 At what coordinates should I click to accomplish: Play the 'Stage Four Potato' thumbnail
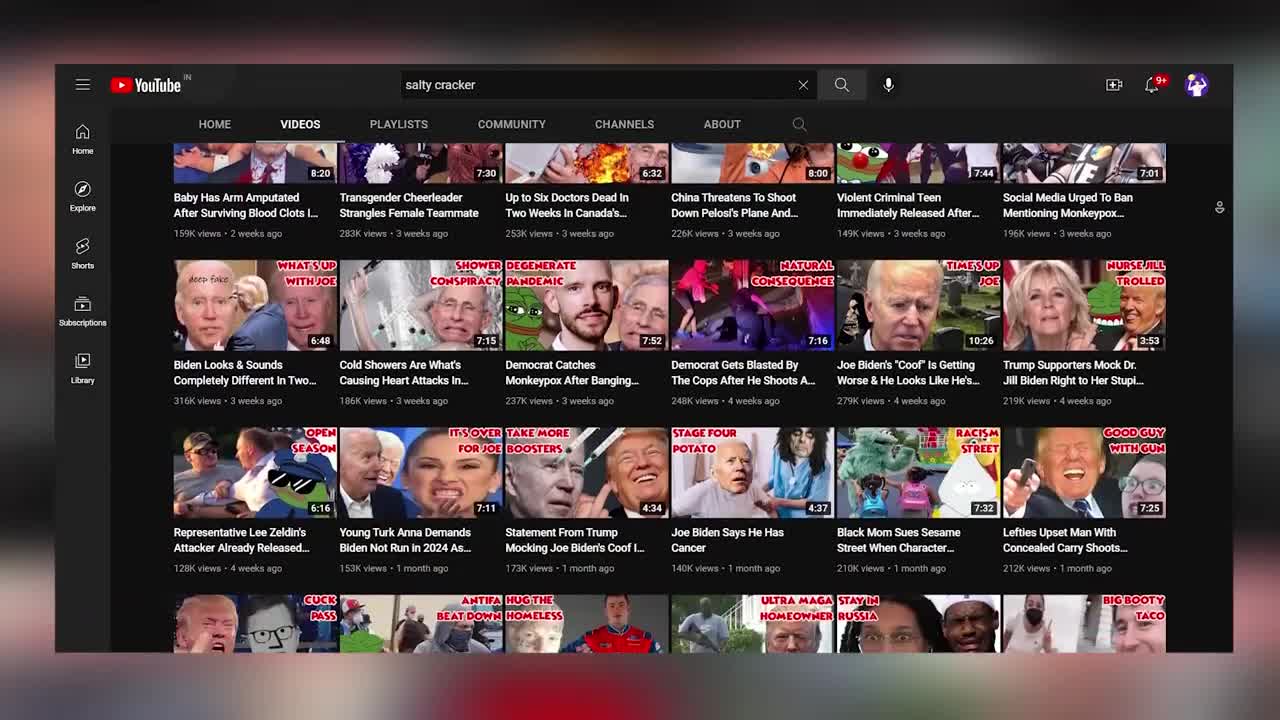pos(753,473)
